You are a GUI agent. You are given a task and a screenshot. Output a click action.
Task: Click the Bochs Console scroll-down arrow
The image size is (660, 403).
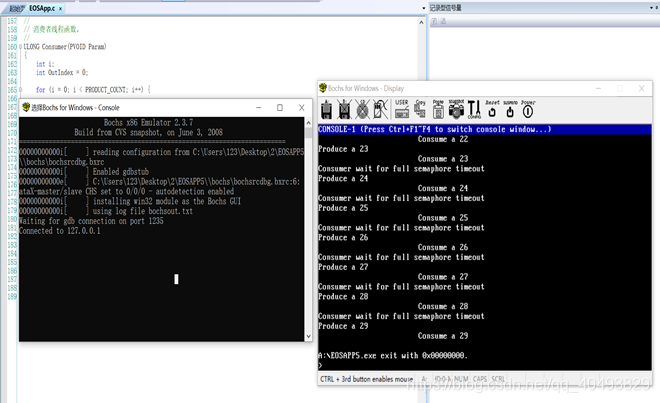click(x=308, y=336)
